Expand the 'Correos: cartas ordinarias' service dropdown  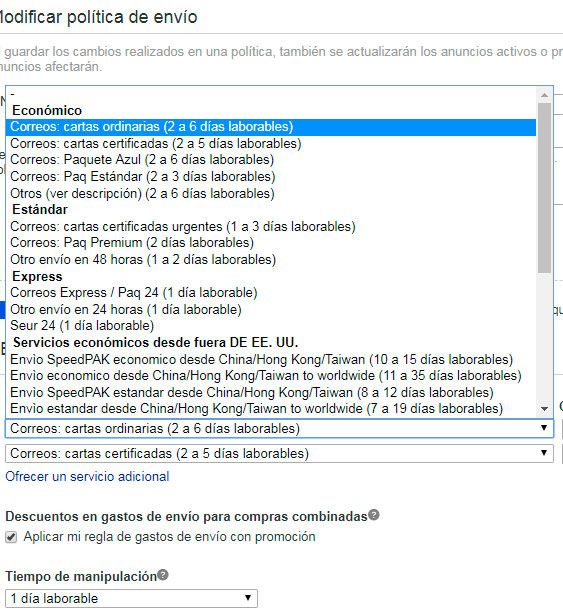click(280, 429)
